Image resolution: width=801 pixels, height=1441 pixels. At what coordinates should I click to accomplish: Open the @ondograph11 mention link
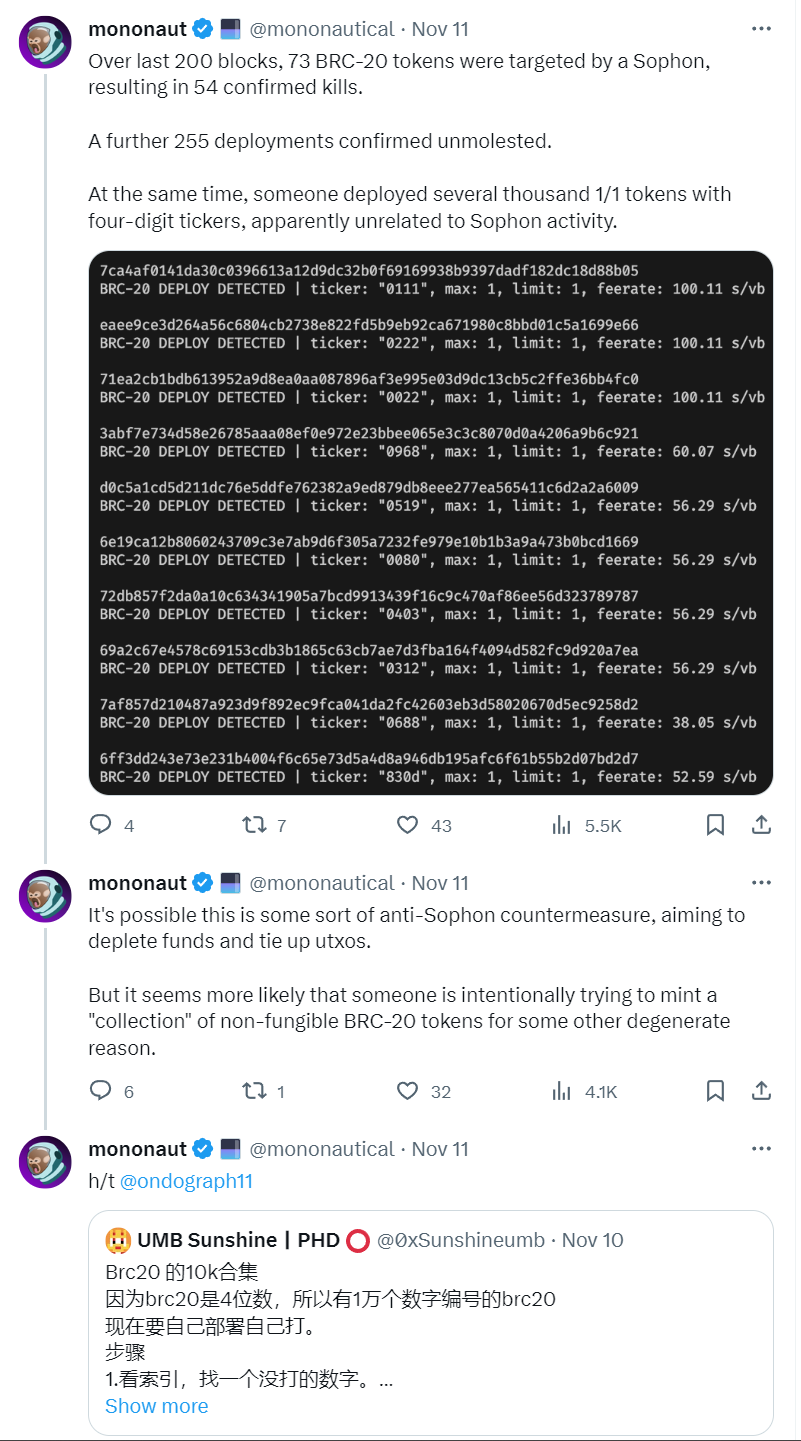coord(186,1181)
